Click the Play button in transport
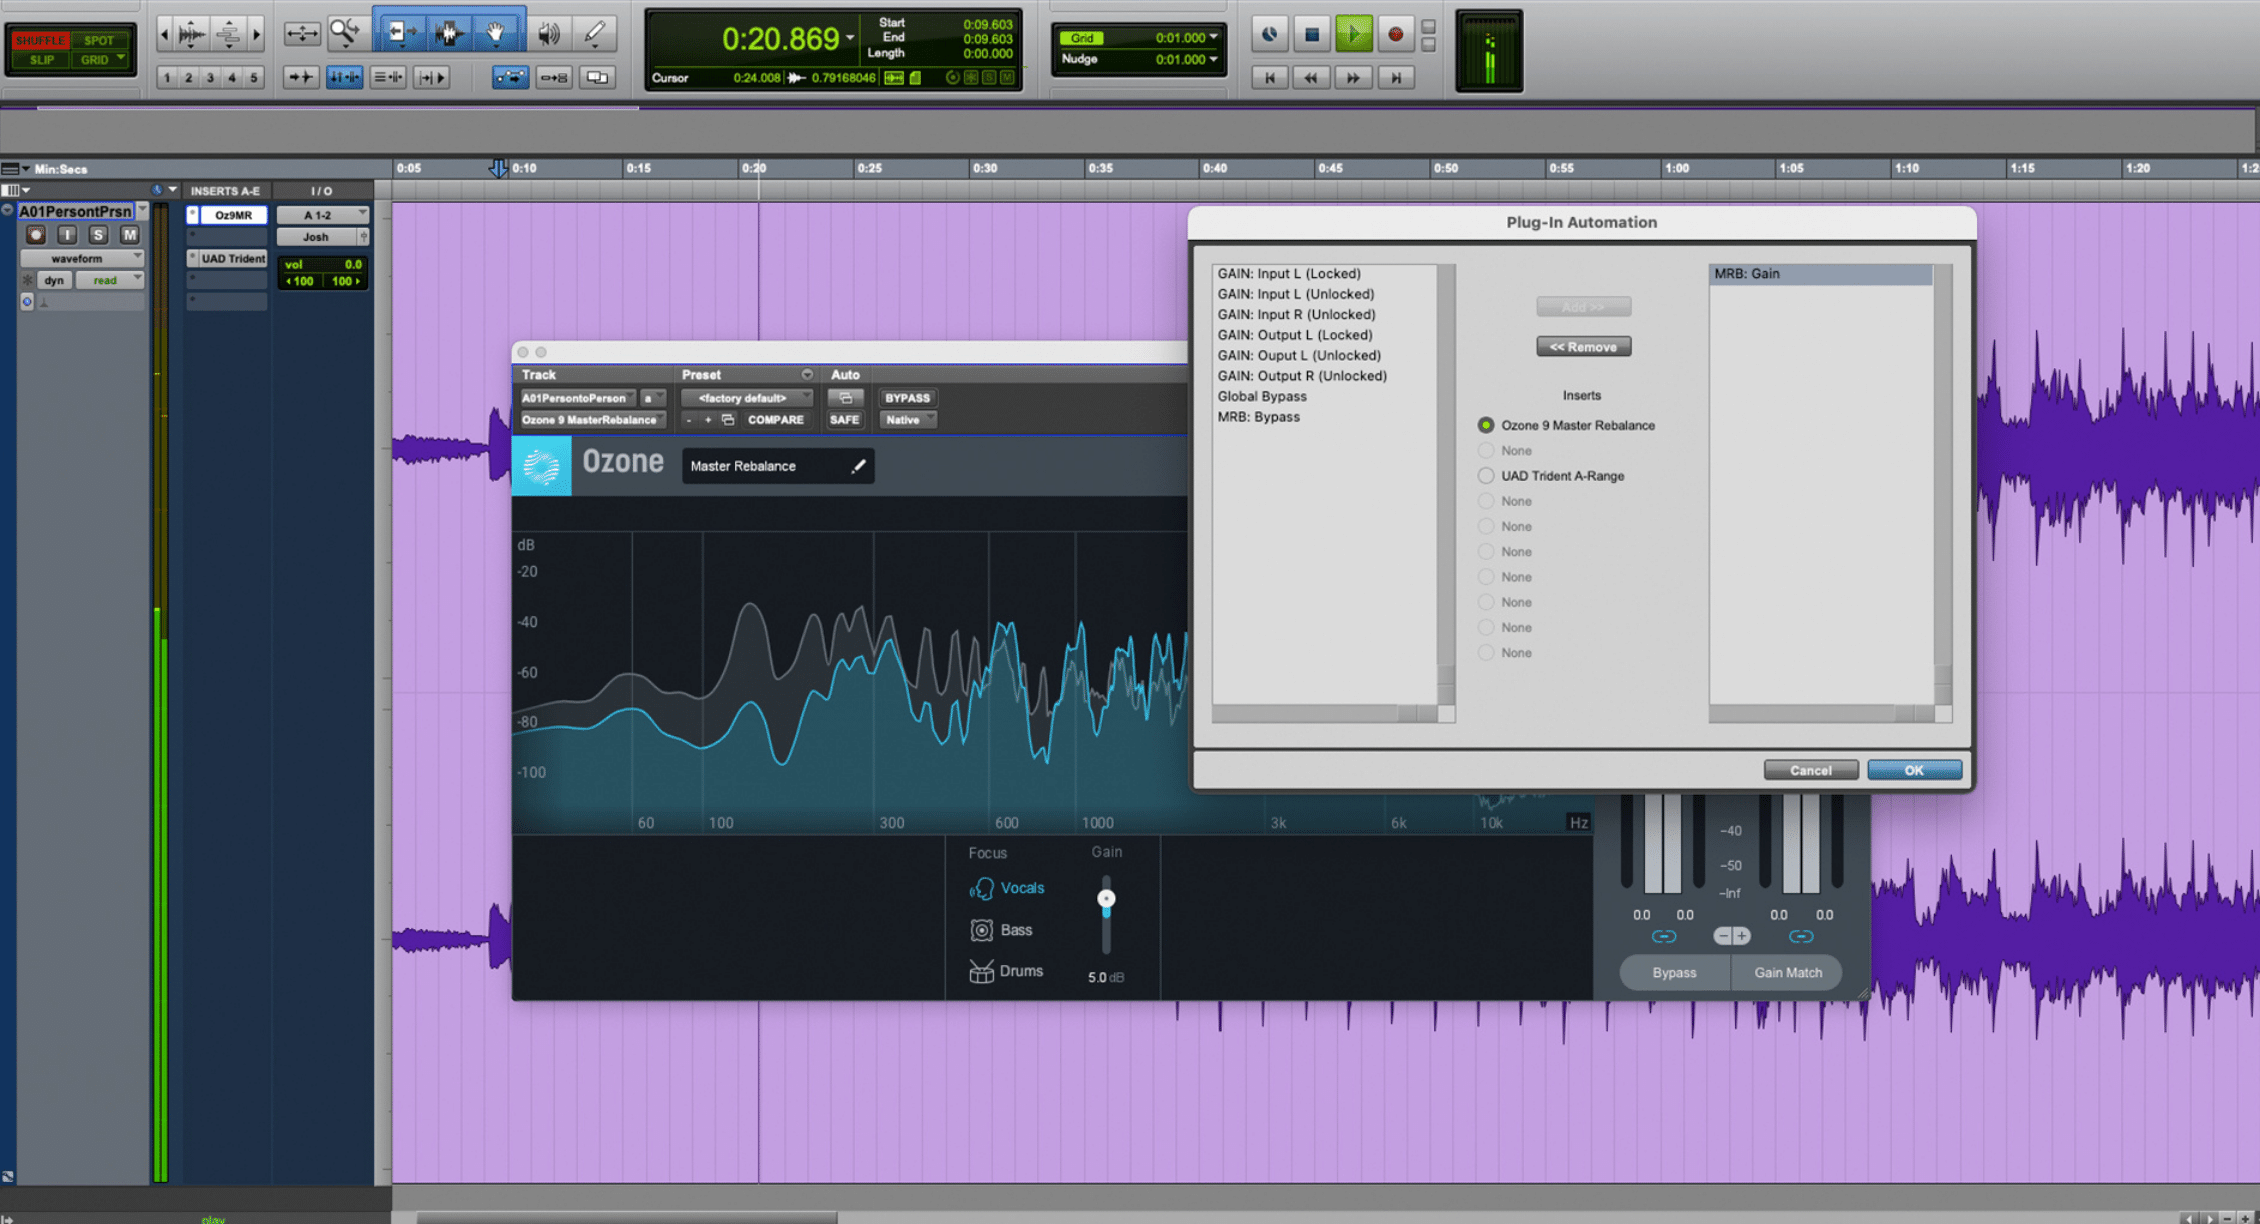This screenshot has width=2260, height=1224. (x=1354, y=34)
